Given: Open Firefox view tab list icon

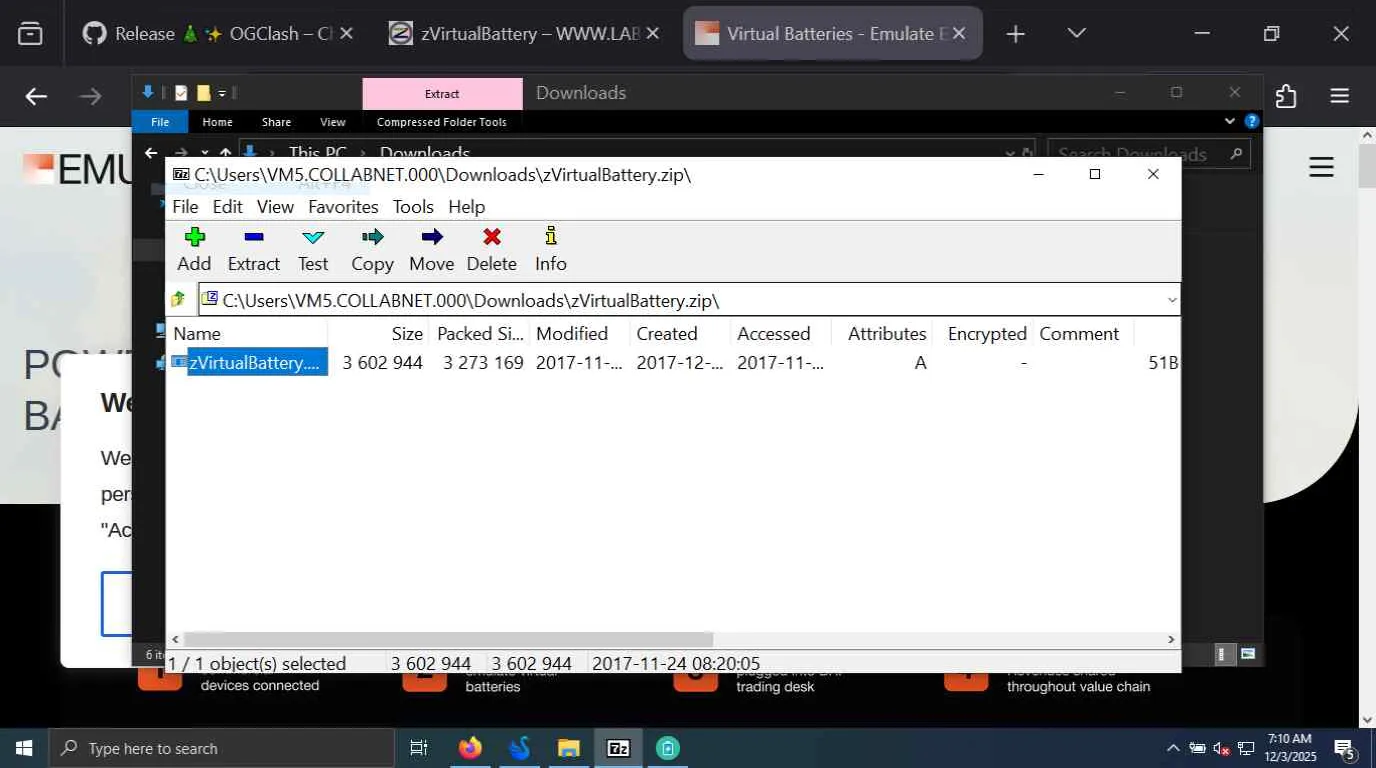Looking at the screenshot, I should [31, 33].
